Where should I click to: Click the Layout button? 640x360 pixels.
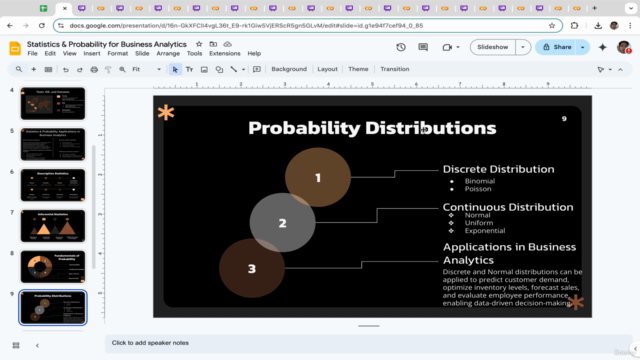pos(327,69)
